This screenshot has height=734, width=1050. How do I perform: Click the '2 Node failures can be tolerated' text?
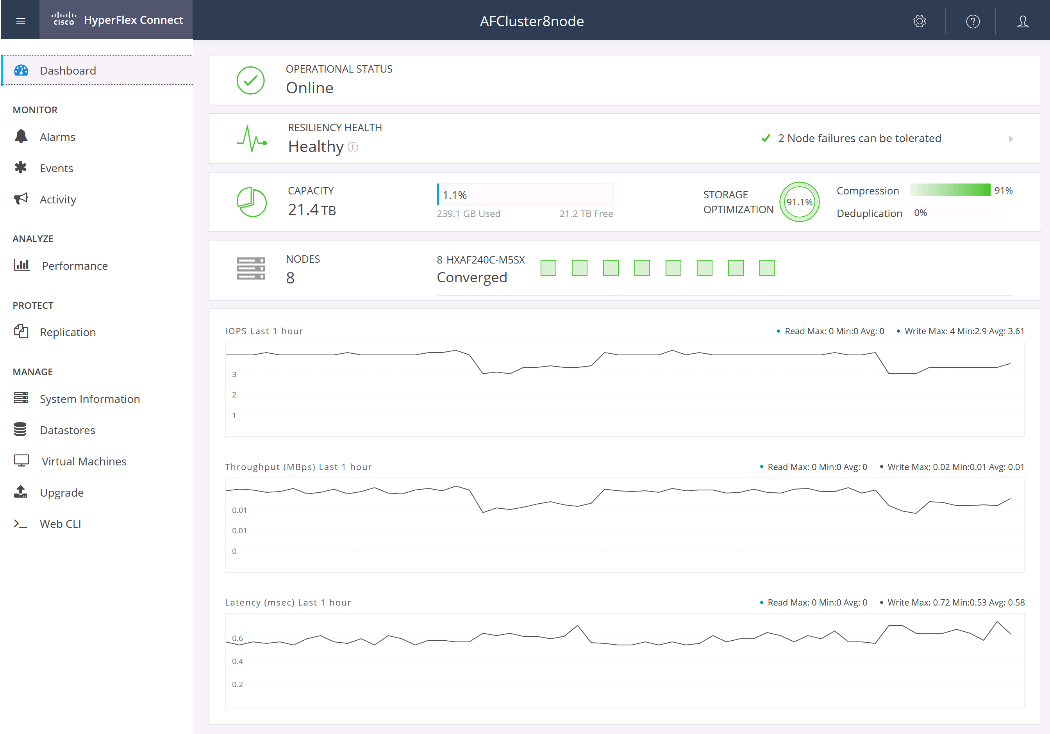coord(859,138)
